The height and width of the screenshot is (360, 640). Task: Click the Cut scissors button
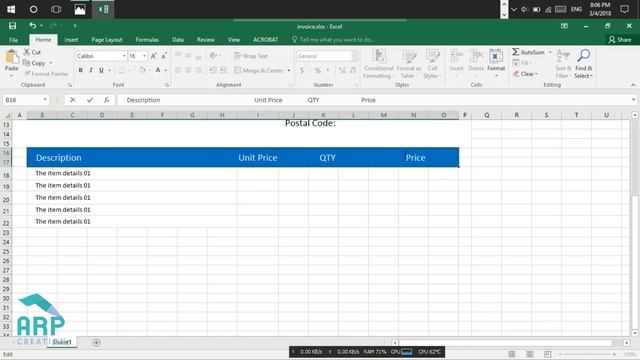click(32, 52)
